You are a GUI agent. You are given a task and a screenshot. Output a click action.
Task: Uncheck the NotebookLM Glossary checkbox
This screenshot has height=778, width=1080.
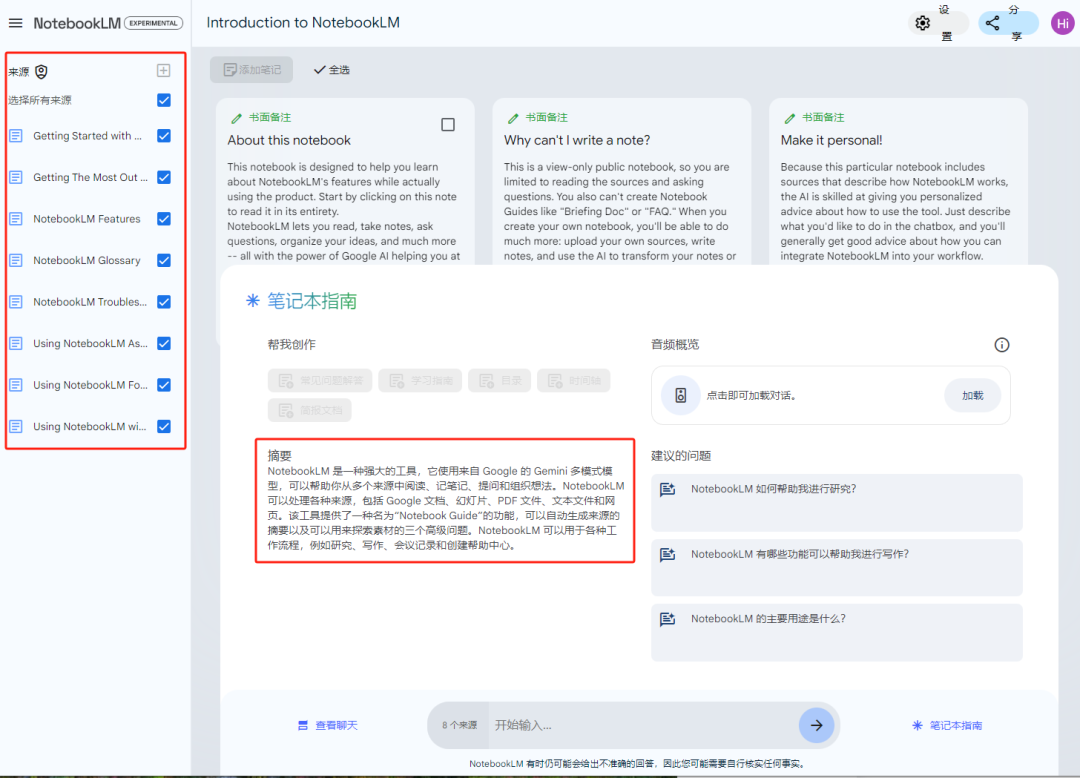click(x=164, y=260)
